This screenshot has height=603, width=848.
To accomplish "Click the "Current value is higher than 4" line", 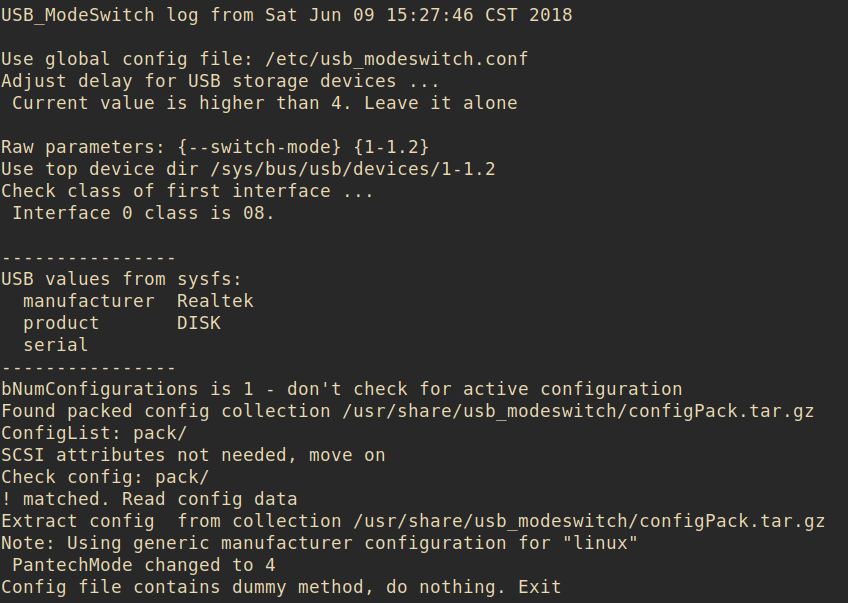I will click(265, 103).
